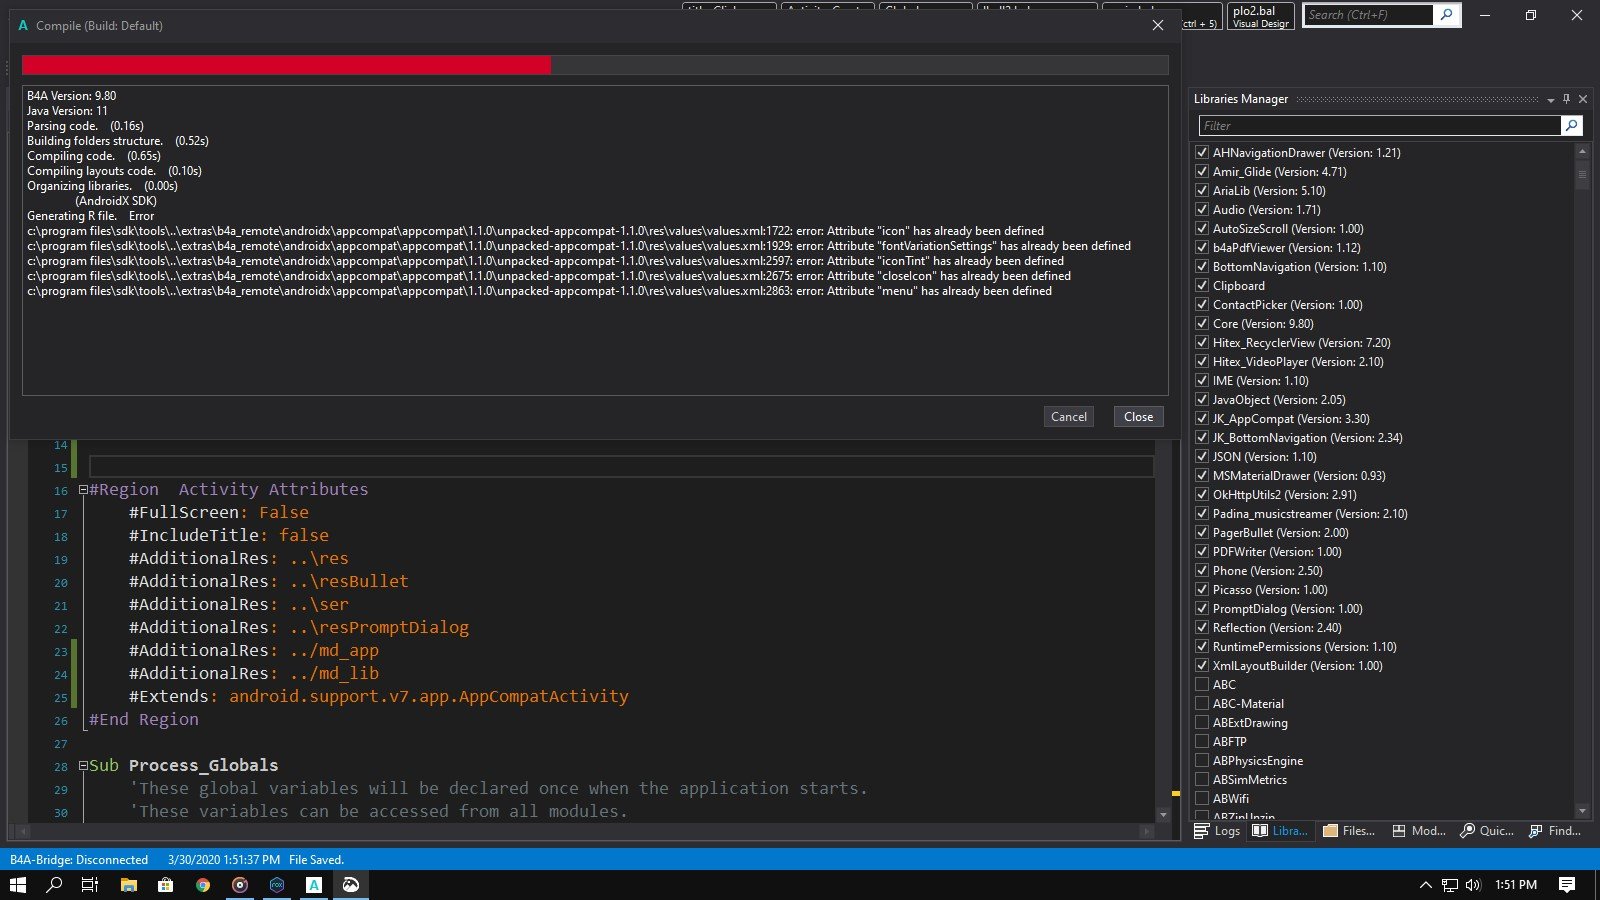The width and height of the screenshot is (1600, 900).
Task: Switch to the plo2.bal Visual Designer tab
Action: pyautogui.click(x=1260, y=16)
